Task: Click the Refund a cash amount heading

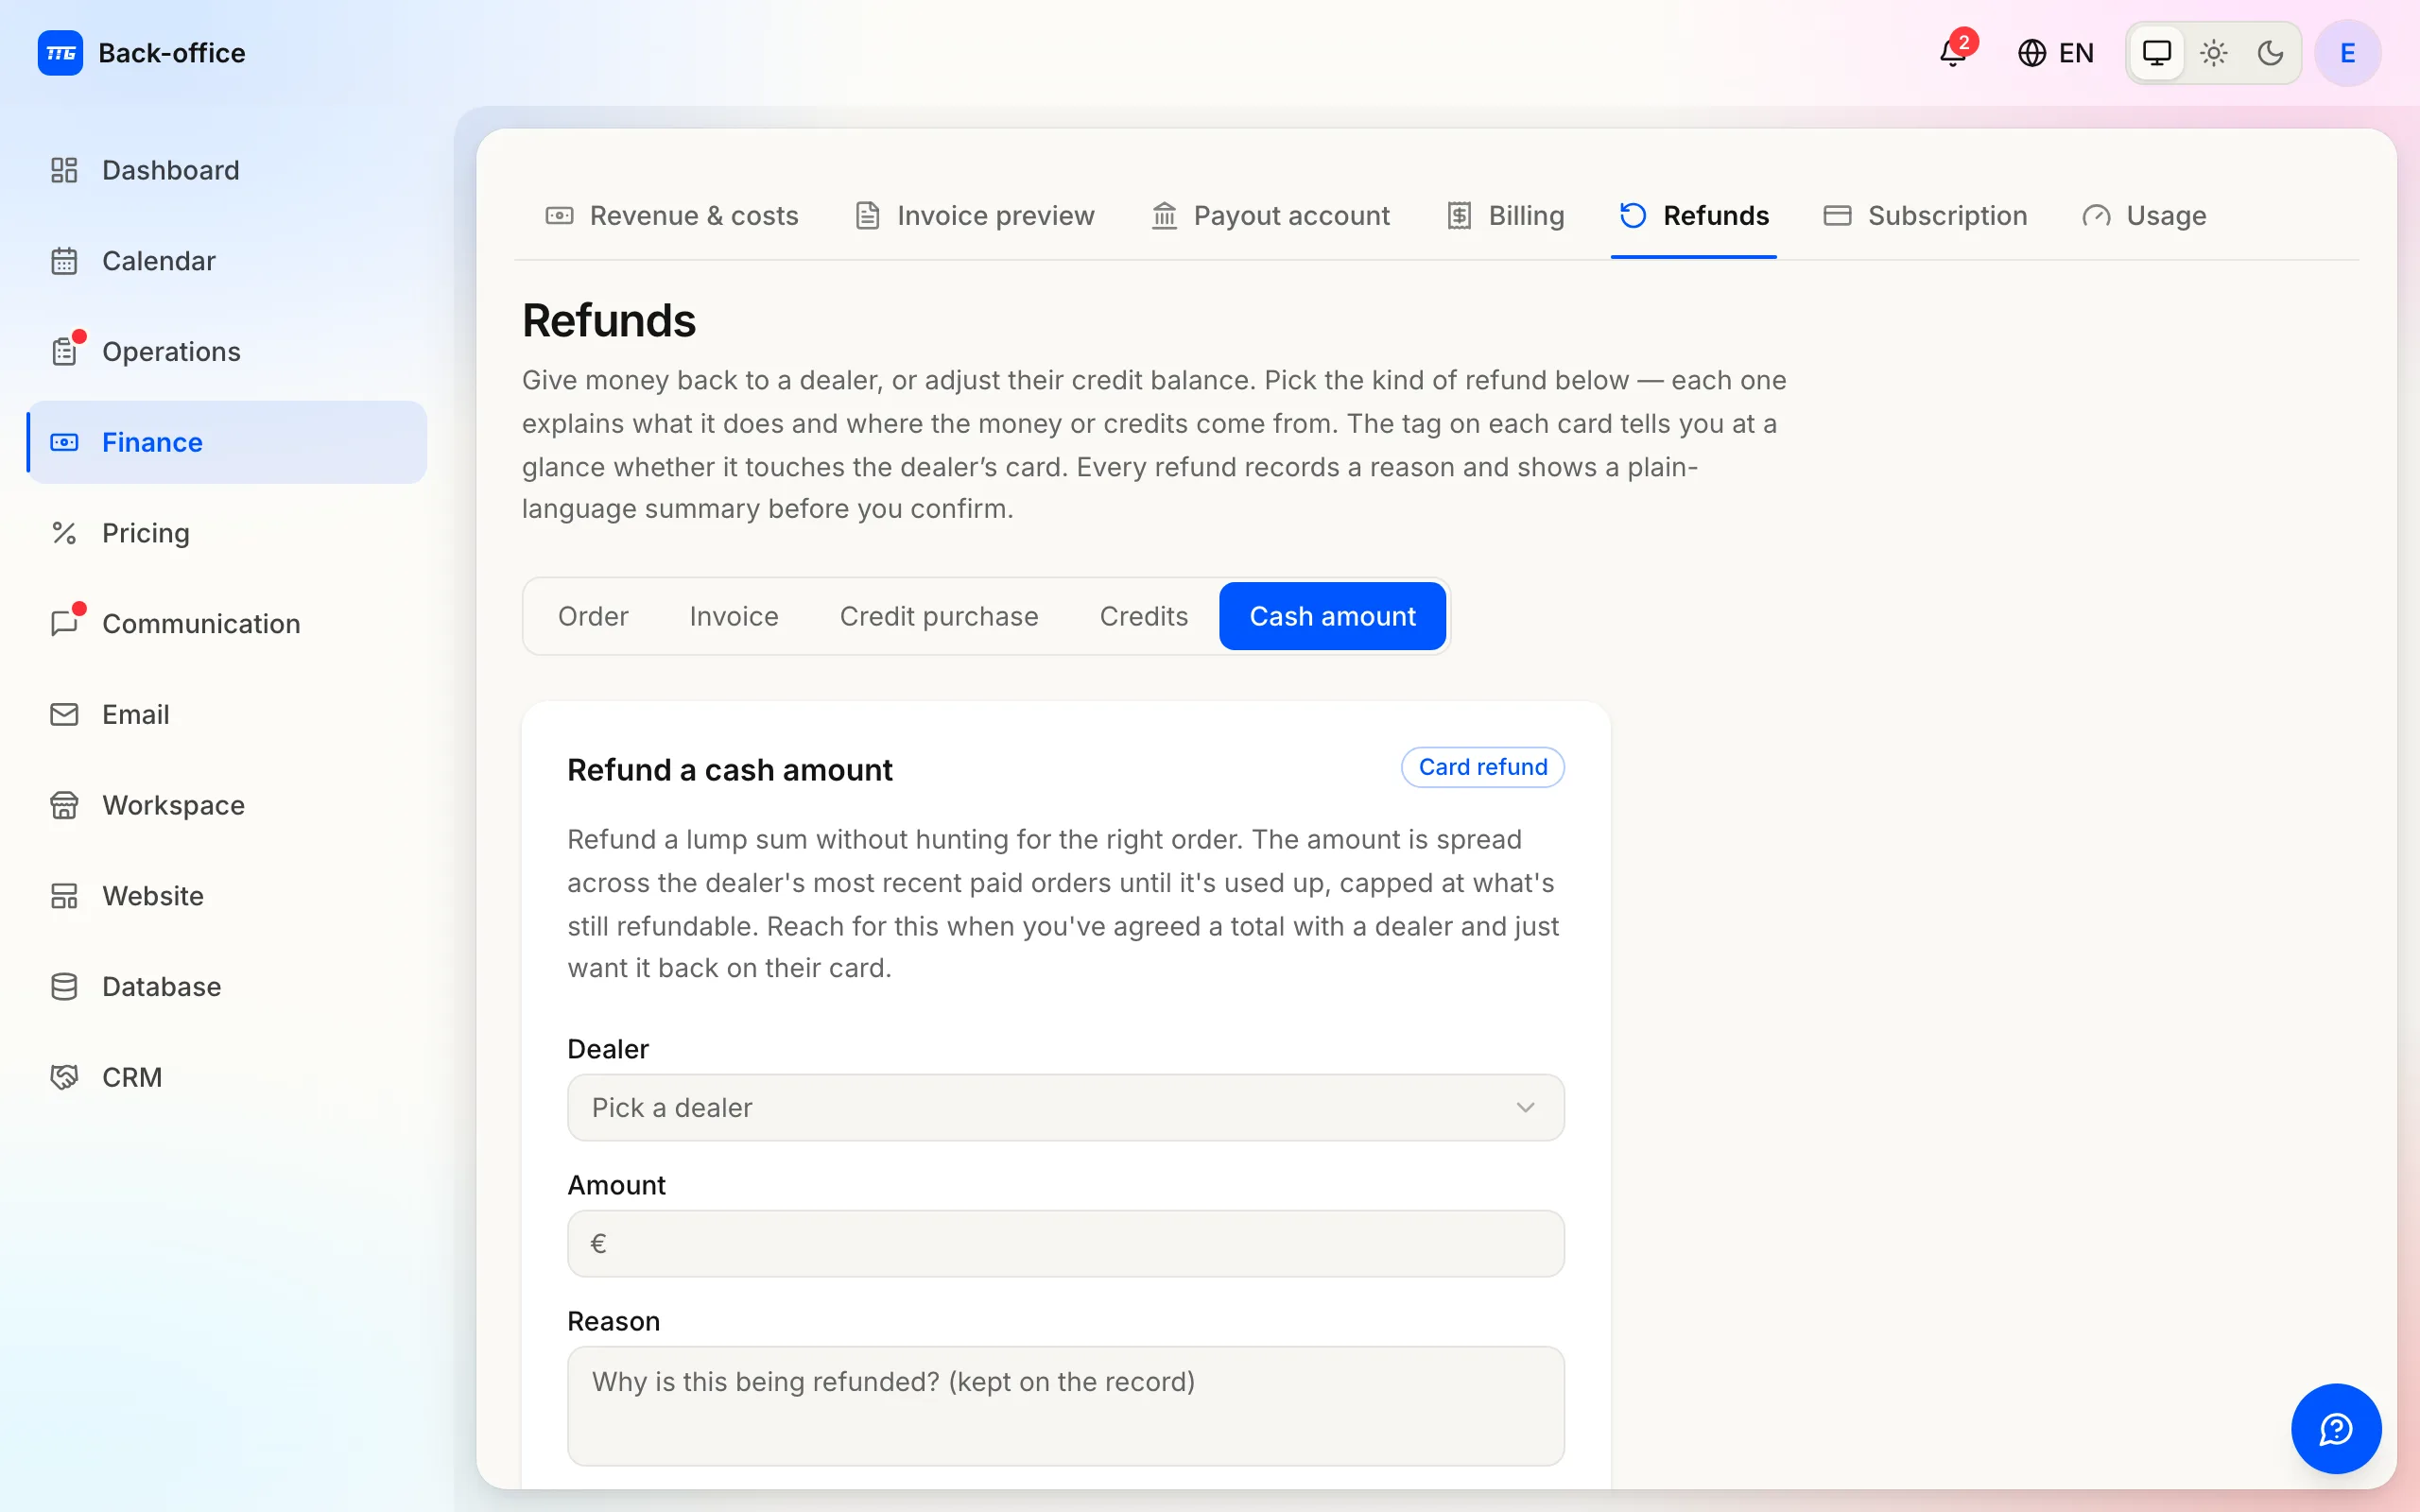Action: pyautogui.click(x=729, y=770)
